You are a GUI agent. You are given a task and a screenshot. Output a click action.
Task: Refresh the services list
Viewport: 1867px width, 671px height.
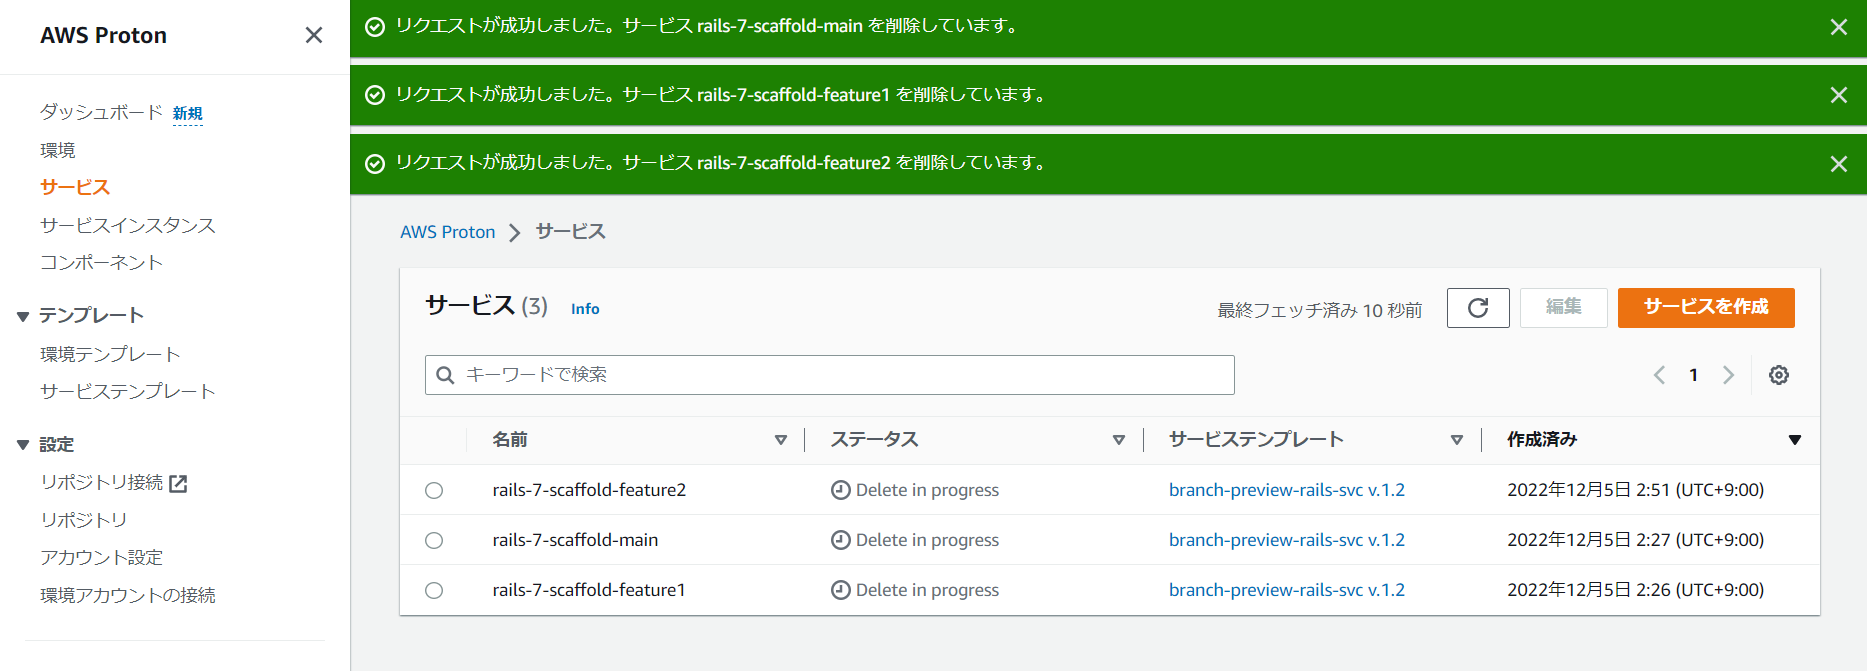coord(1478,308)
